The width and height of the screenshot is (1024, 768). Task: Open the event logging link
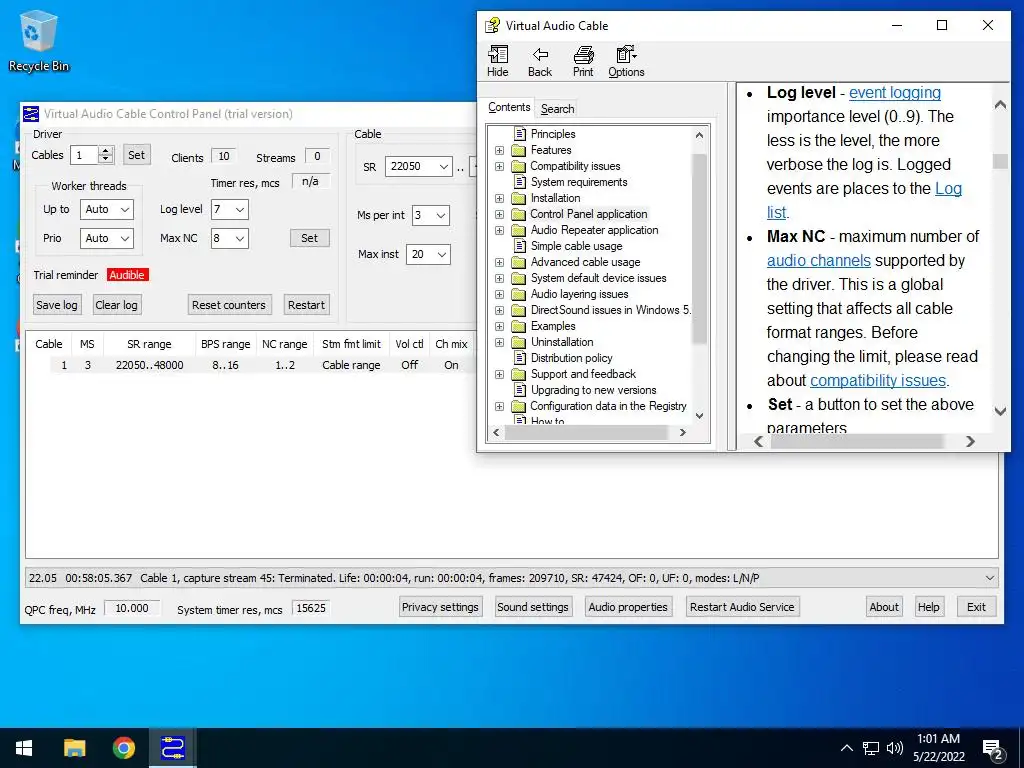point(895,93)
